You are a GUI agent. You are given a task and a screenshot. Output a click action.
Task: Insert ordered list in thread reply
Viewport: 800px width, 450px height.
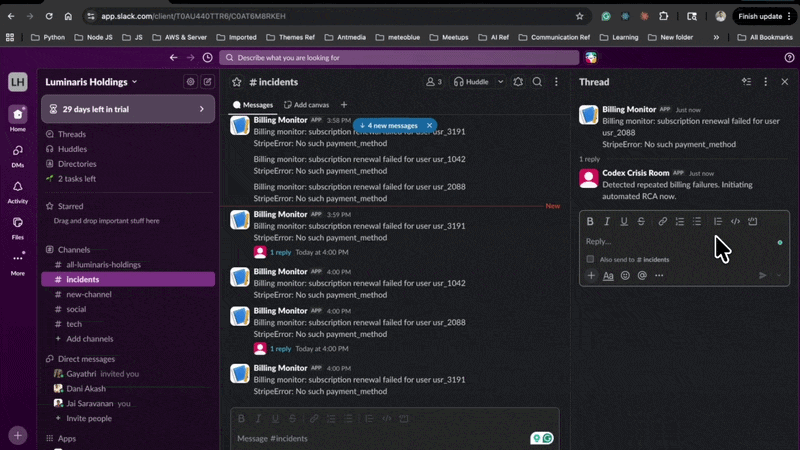[680, 221]
